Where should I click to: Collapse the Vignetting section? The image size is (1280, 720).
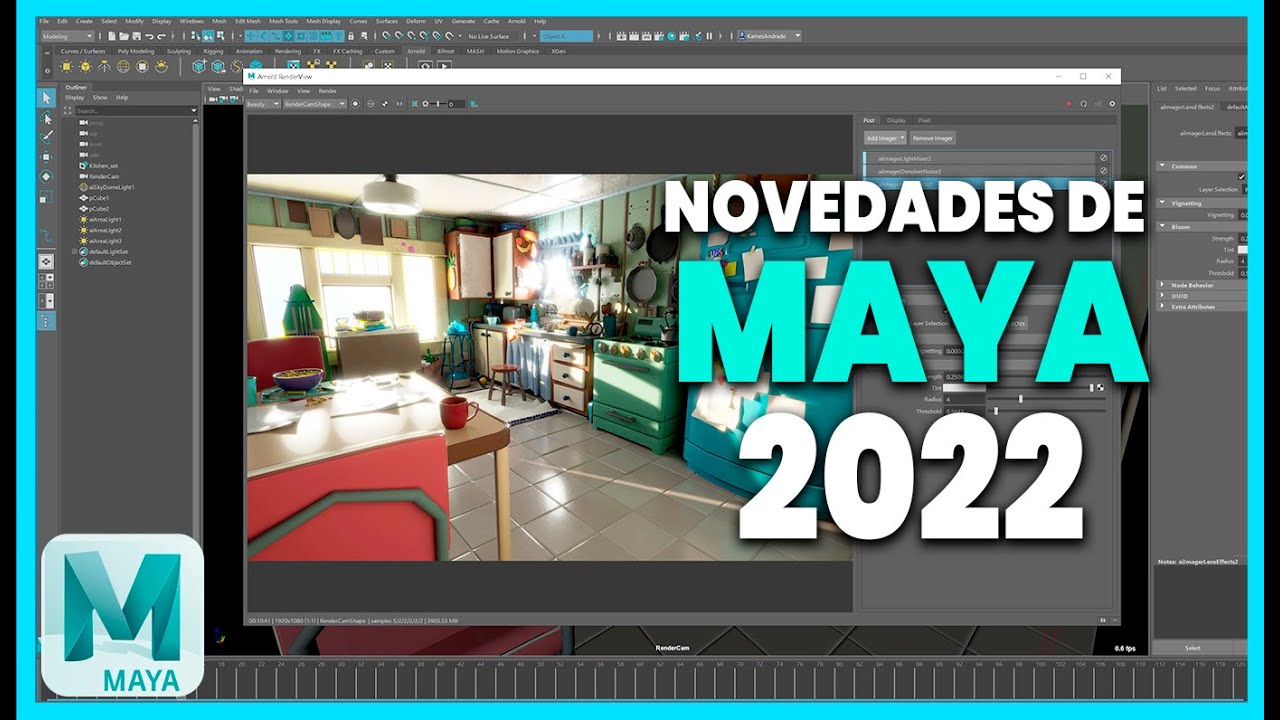(1162, 203)
